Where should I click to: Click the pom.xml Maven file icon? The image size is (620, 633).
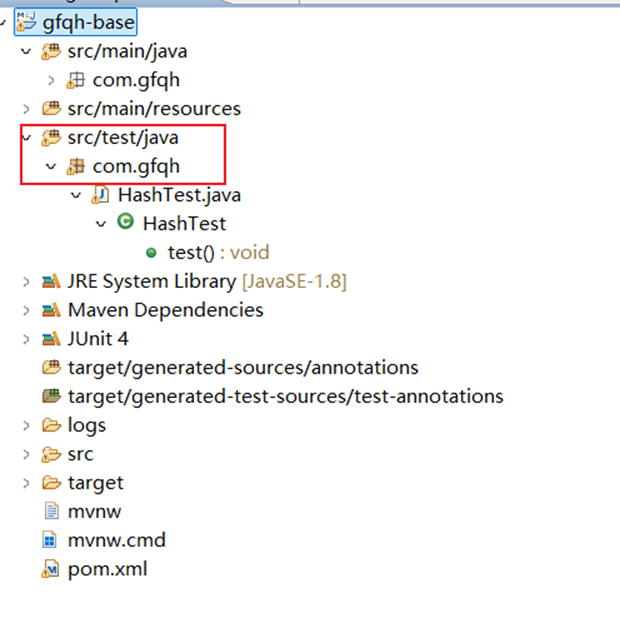tap(50, 569)
